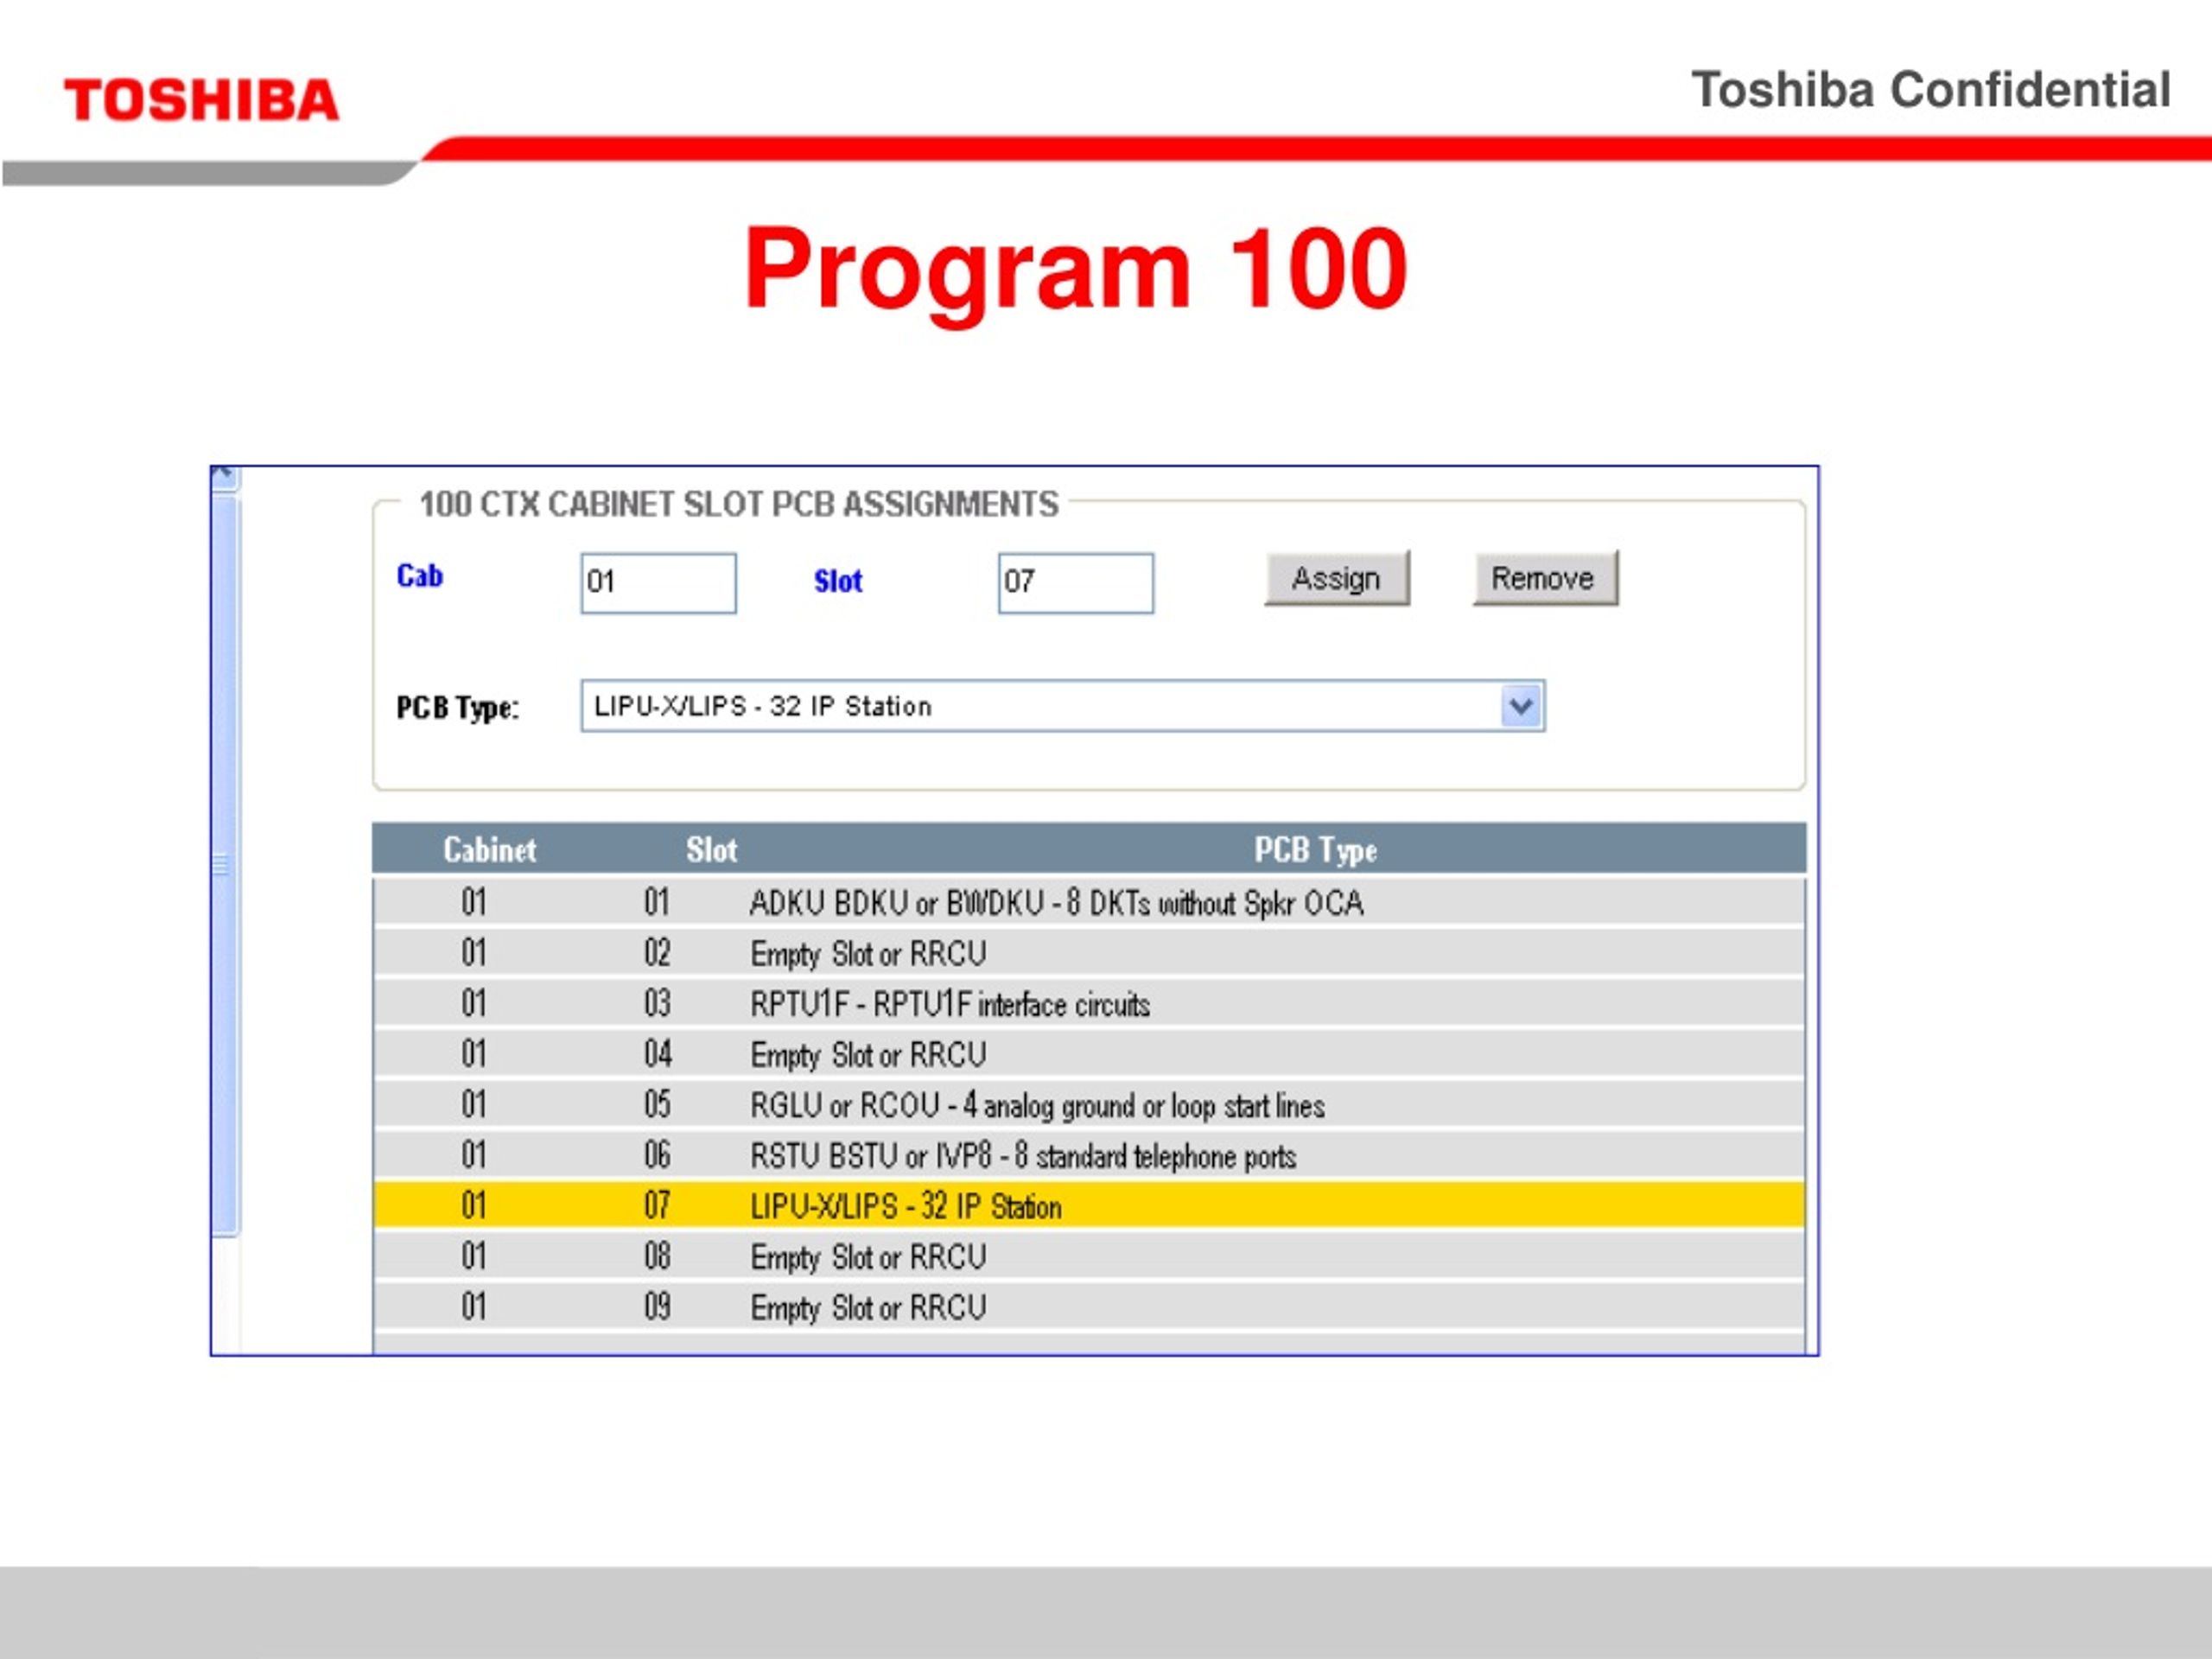This screenshot has height=1659, width=2212.
Task: Click the 100 CTX CABINET SLOT PCB ASSIGNMENTS heading
Action: point(738,504)
